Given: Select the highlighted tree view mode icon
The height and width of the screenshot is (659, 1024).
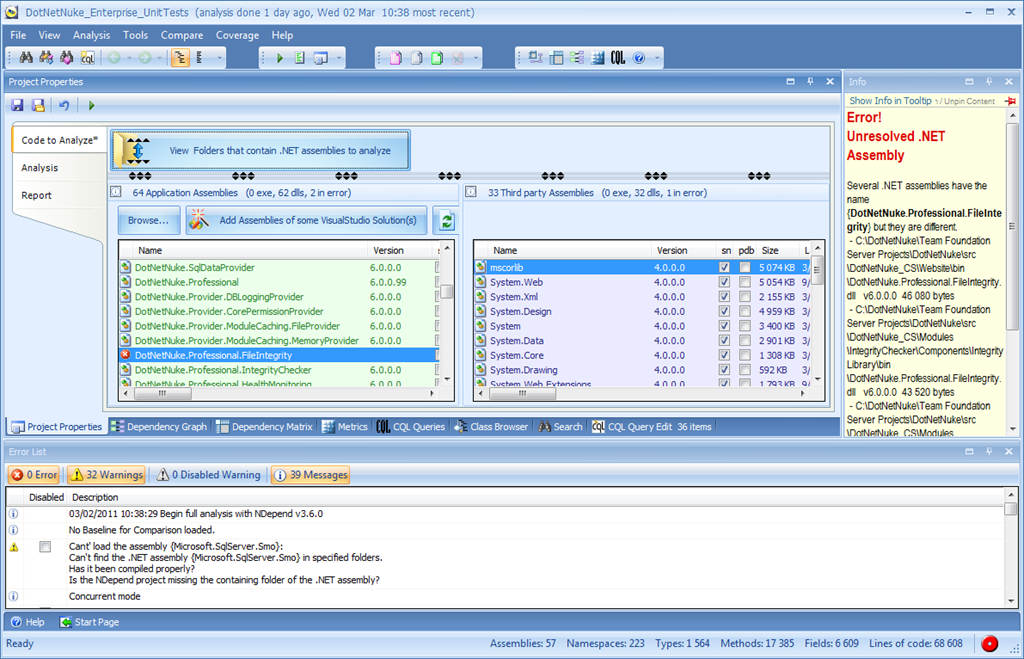Looking at the screenshot, I should click(x=180, y=58).
